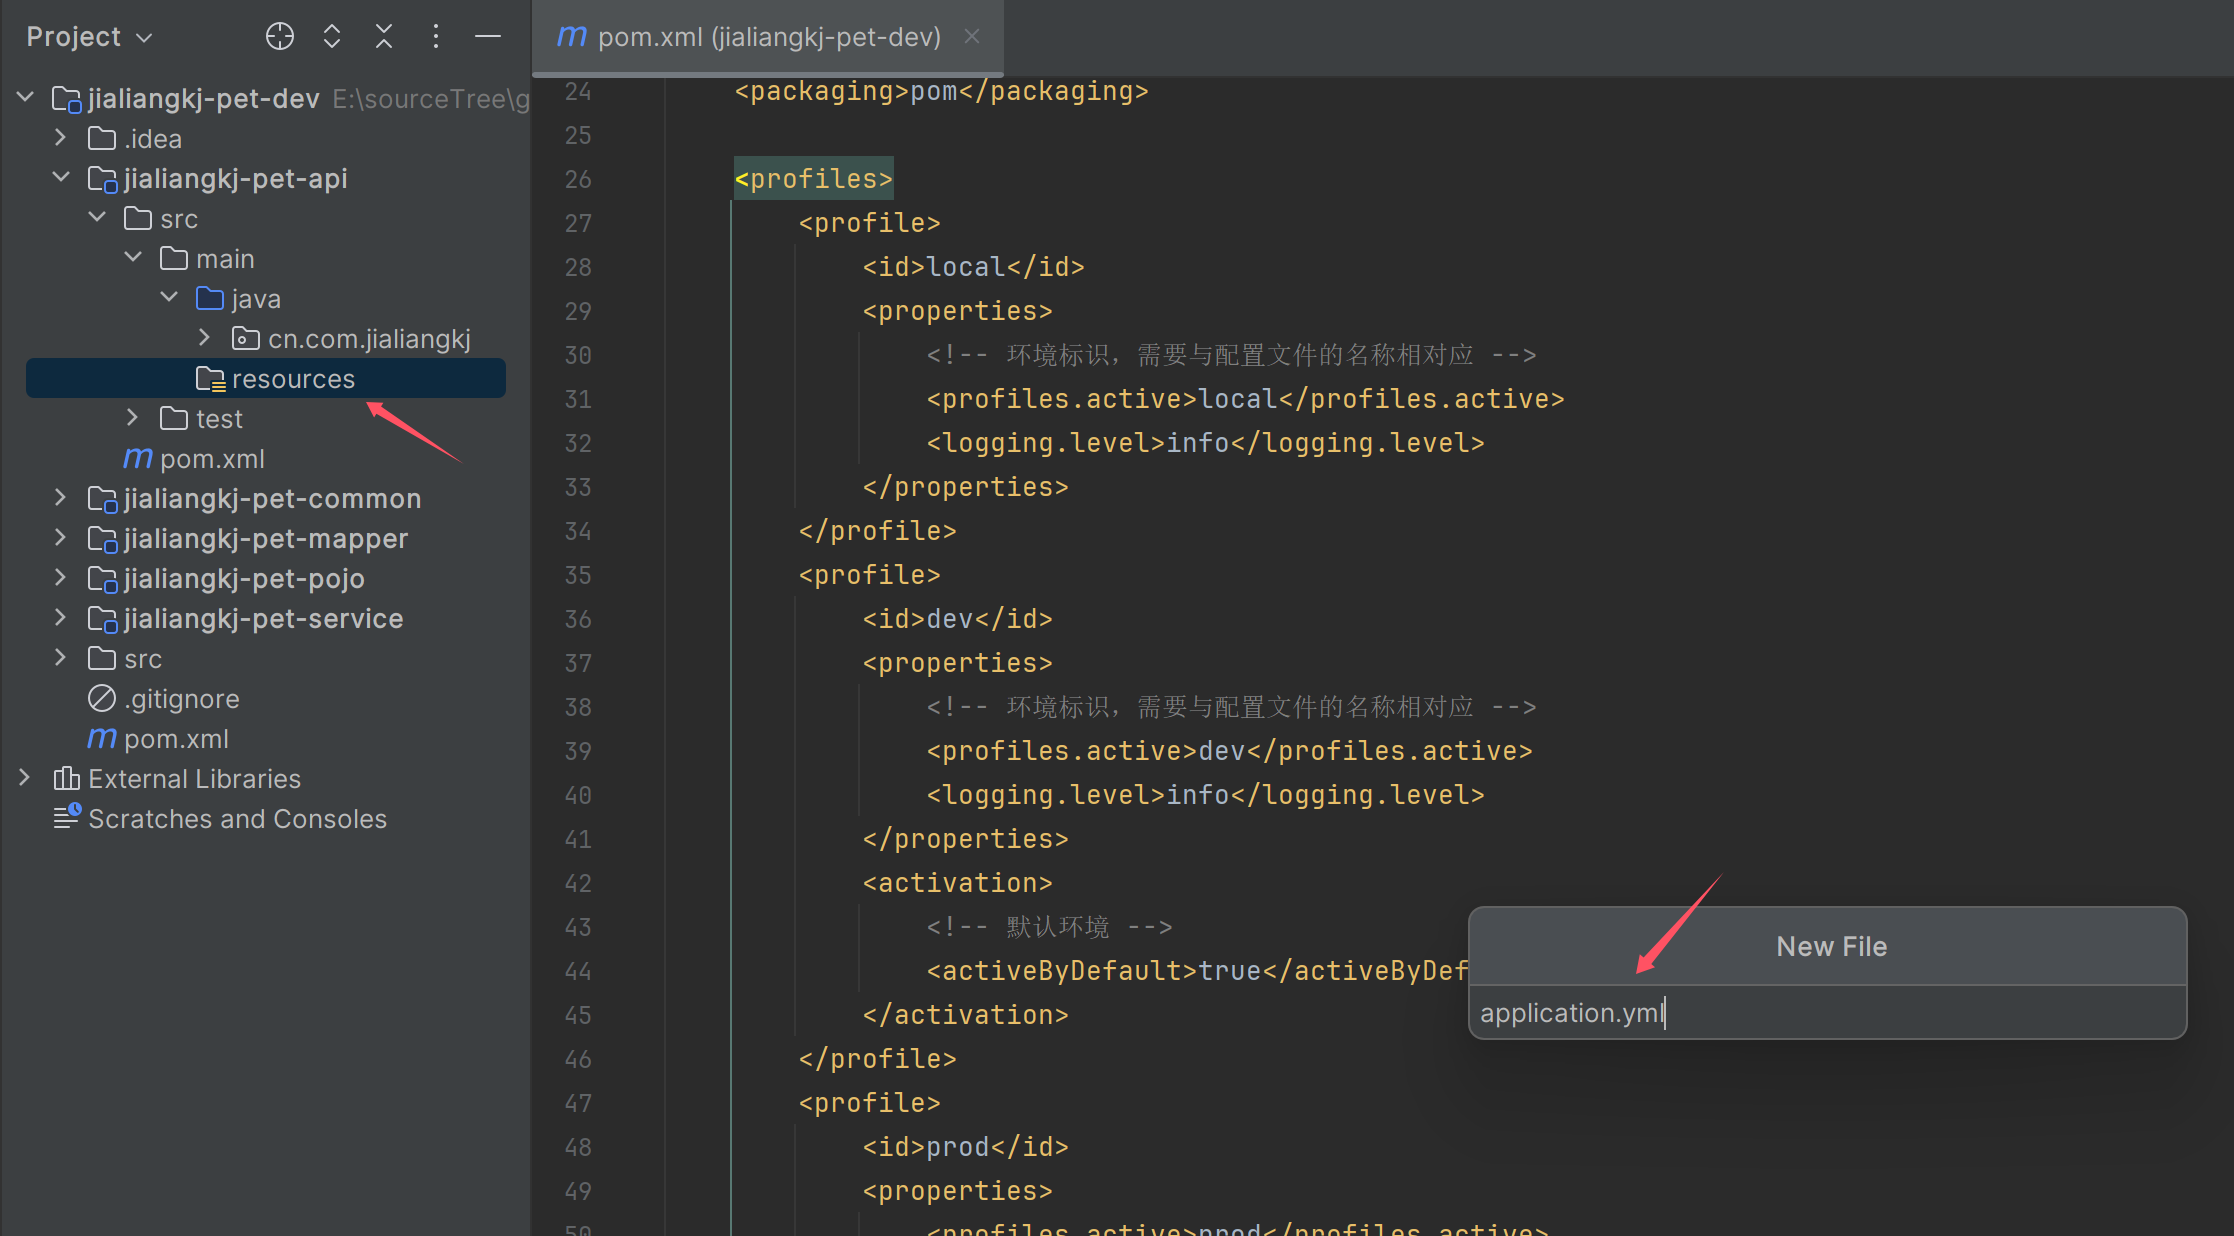The image size is (2234, 1236).
Task: Collapse the src folder under jialiangkj-pet-api
Action: point(97,218)
